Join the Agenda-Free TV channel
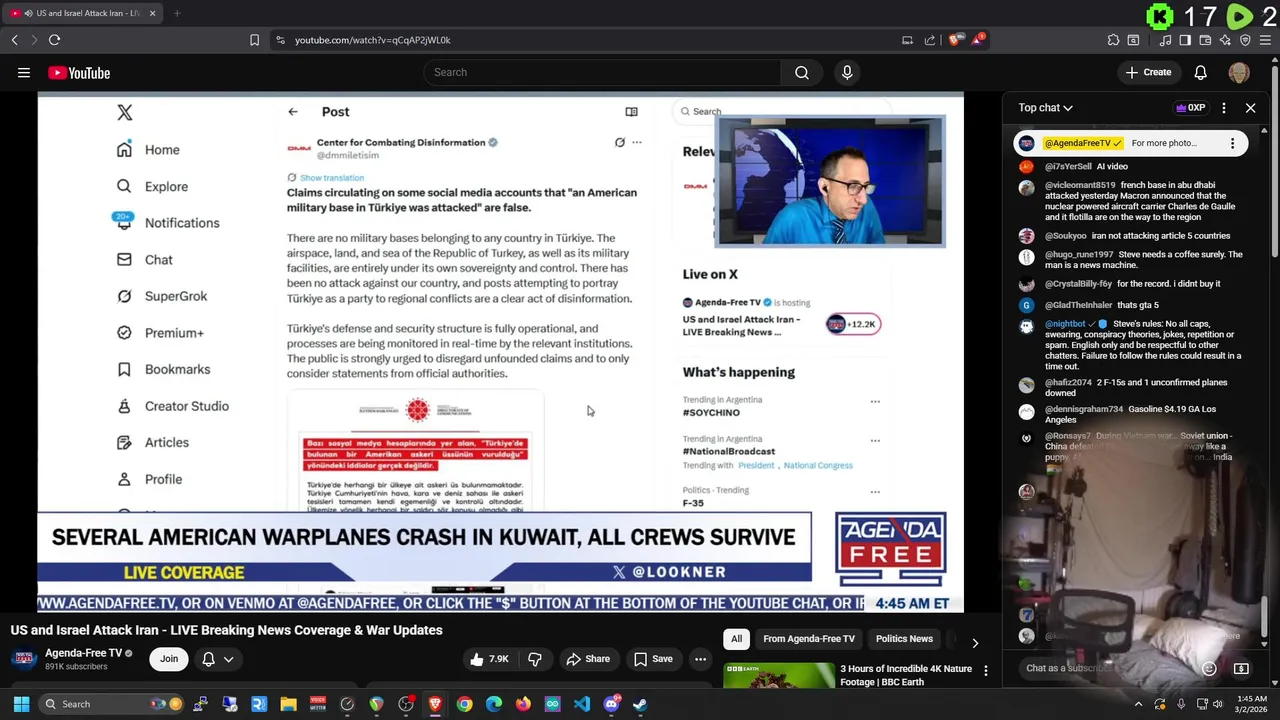The image size is (1280, 720). [169, 659]
